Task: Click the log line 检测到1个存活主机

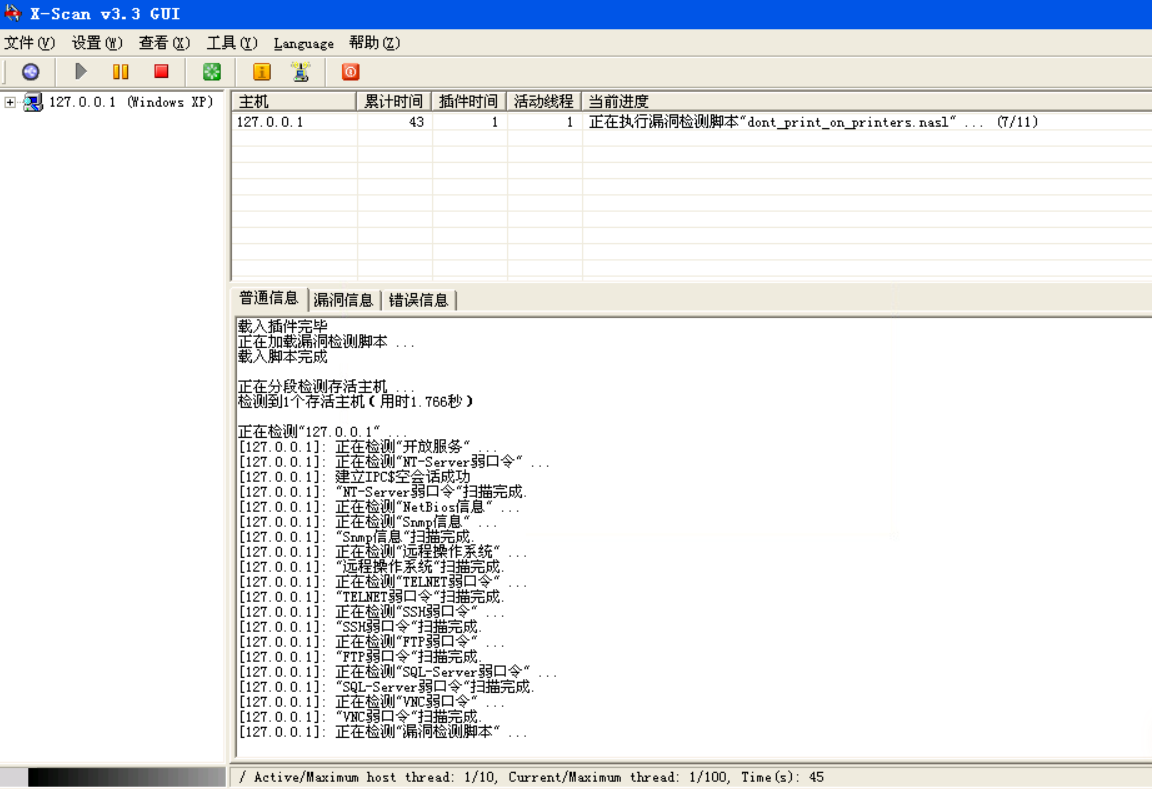Action: tap(356, 401)
